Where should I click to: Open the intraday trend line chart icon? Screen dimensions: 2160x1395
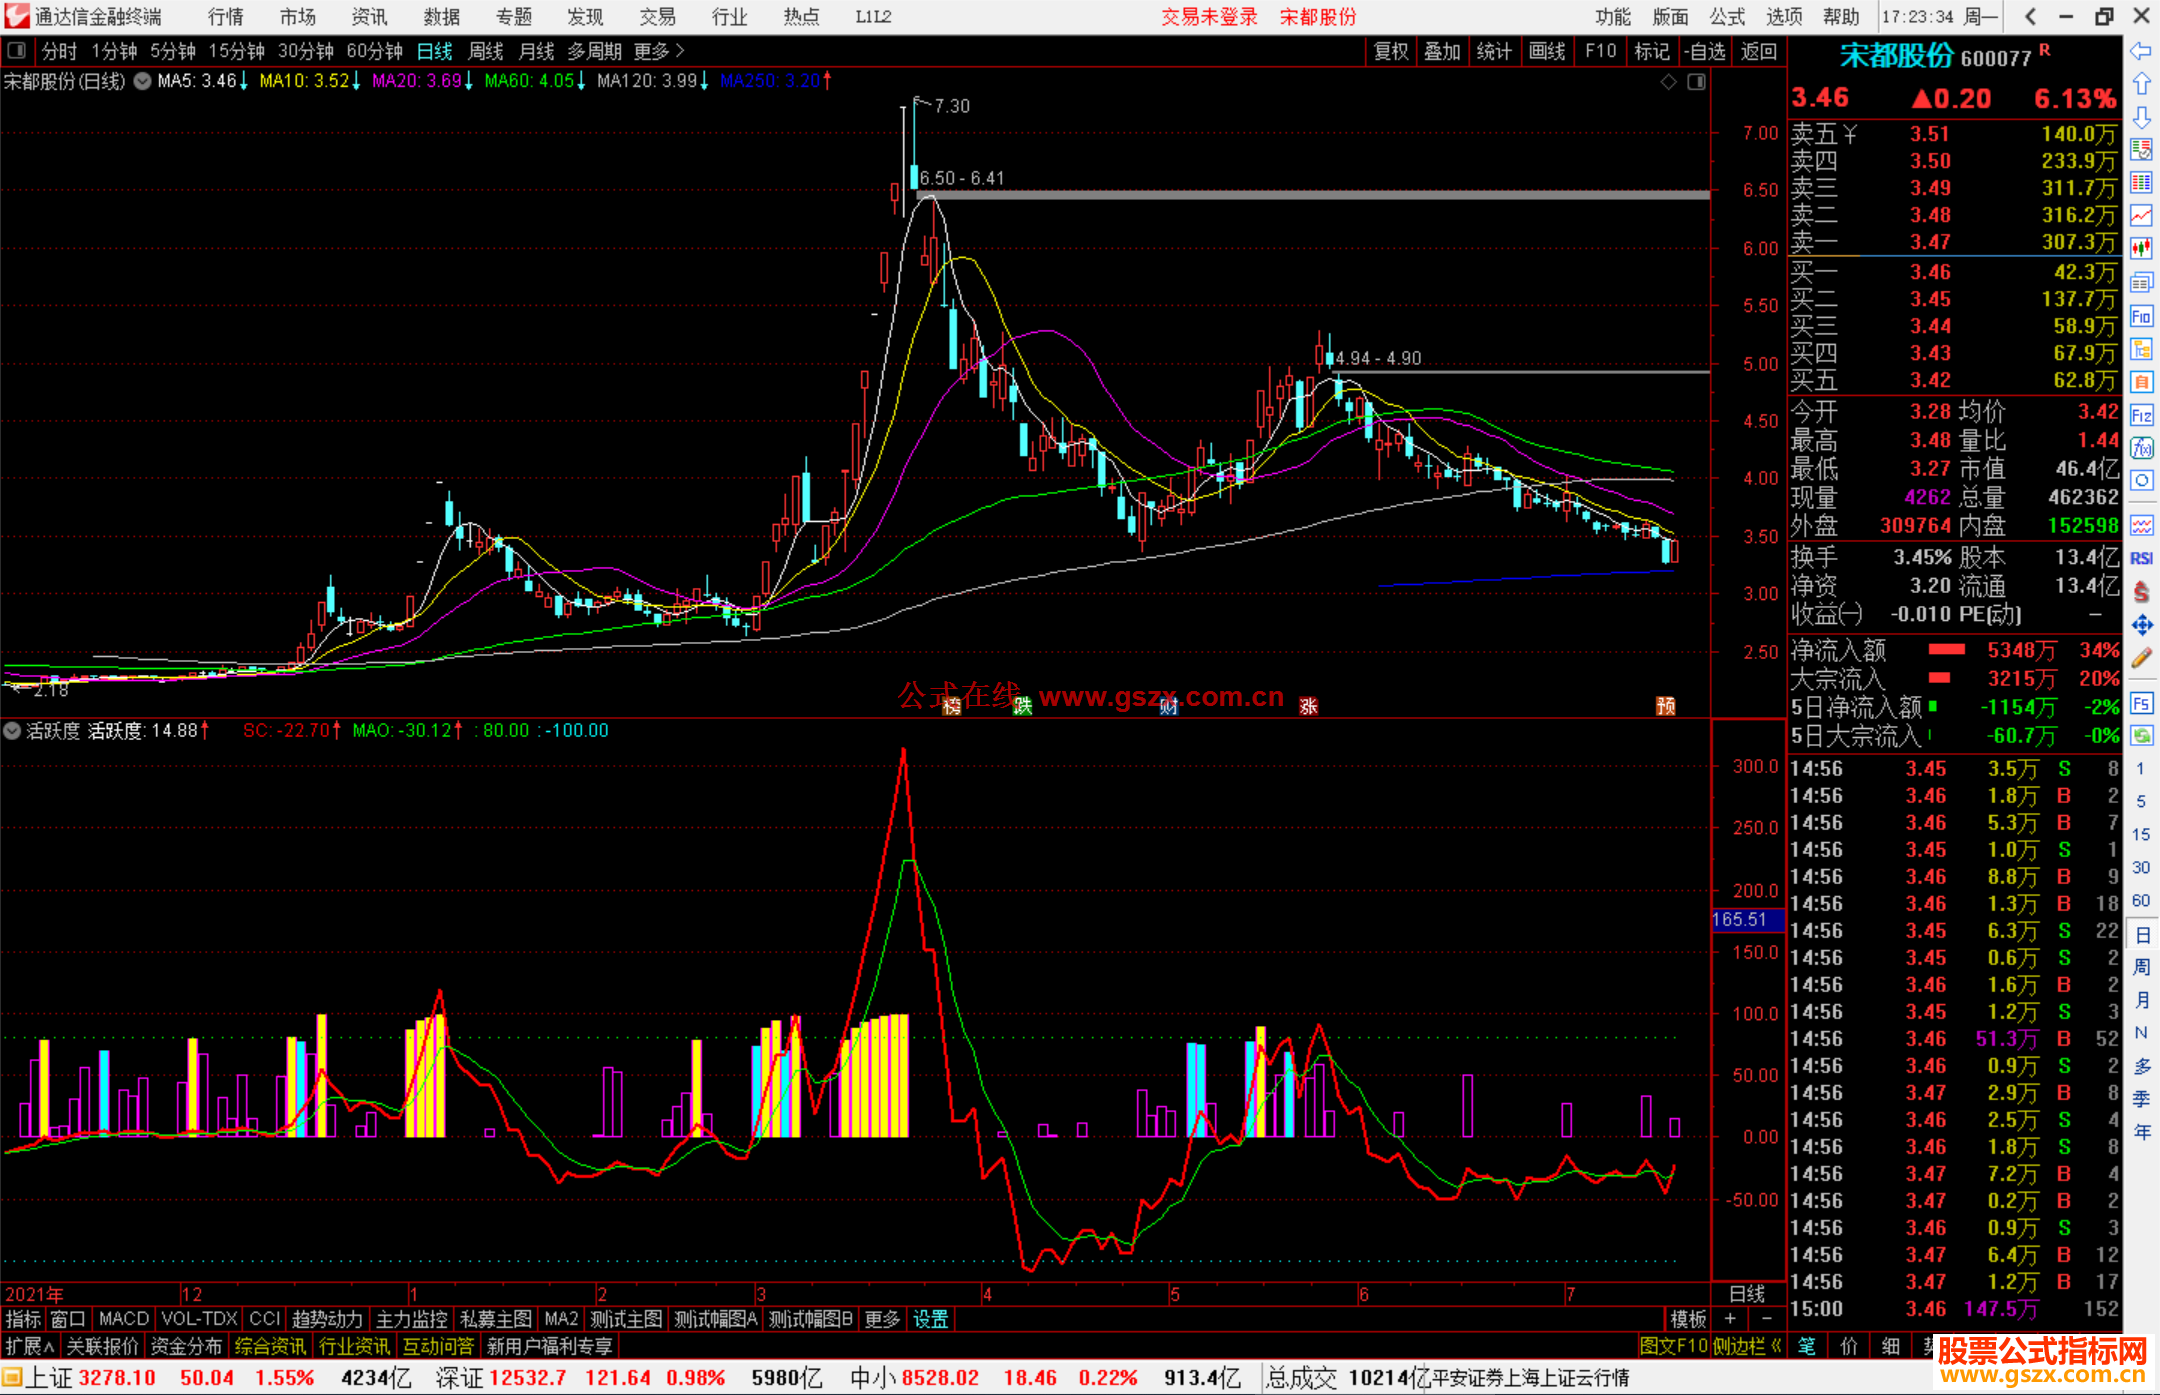pyautogui.click(x=2141, y=216)
